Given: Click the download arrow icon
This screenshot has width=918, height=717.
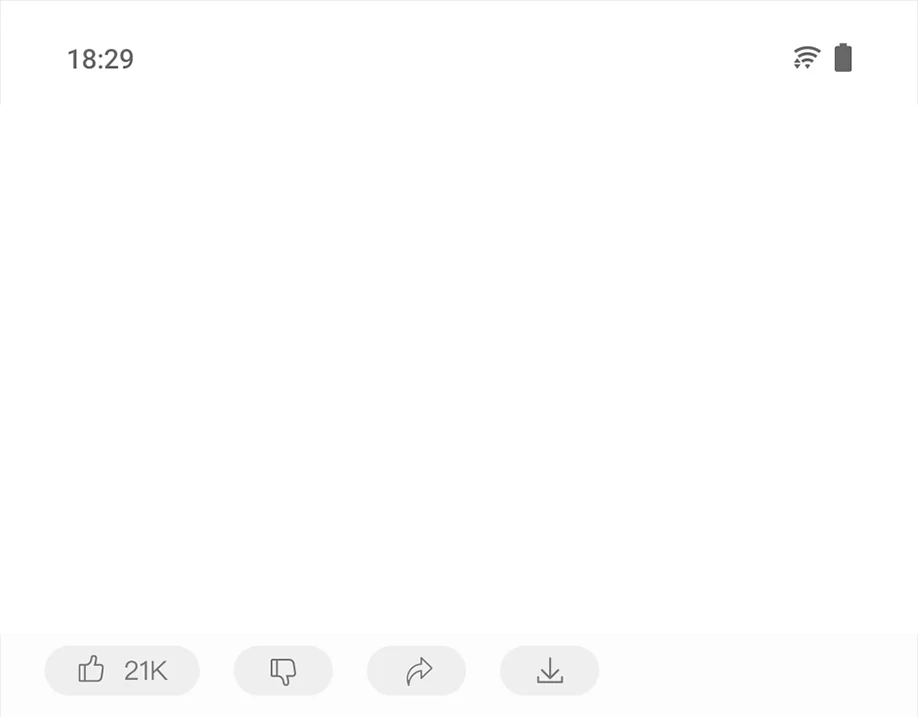Looking at the screenshot, I should [550, 670].
